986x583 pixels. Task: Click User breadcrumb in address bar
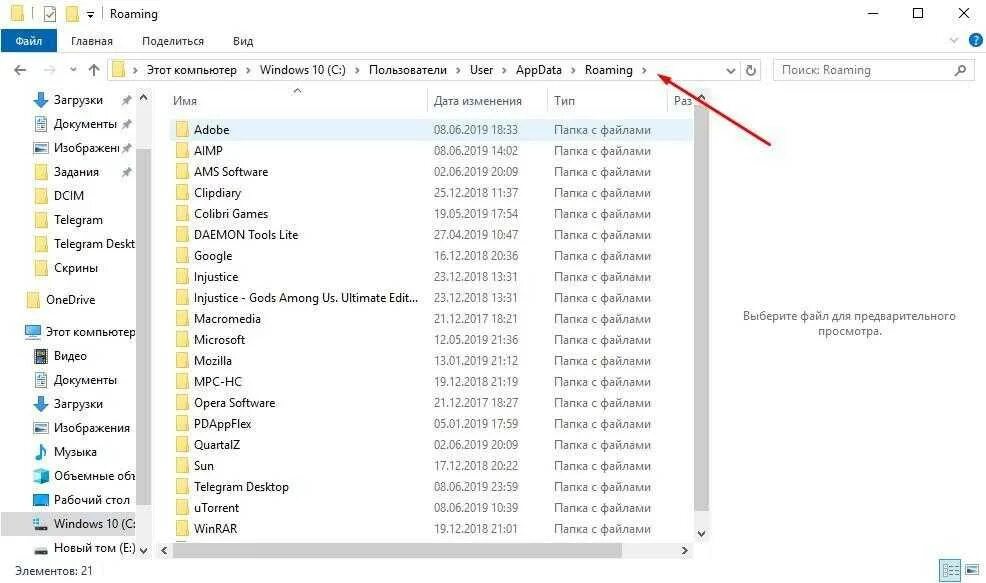pos(481,70)
